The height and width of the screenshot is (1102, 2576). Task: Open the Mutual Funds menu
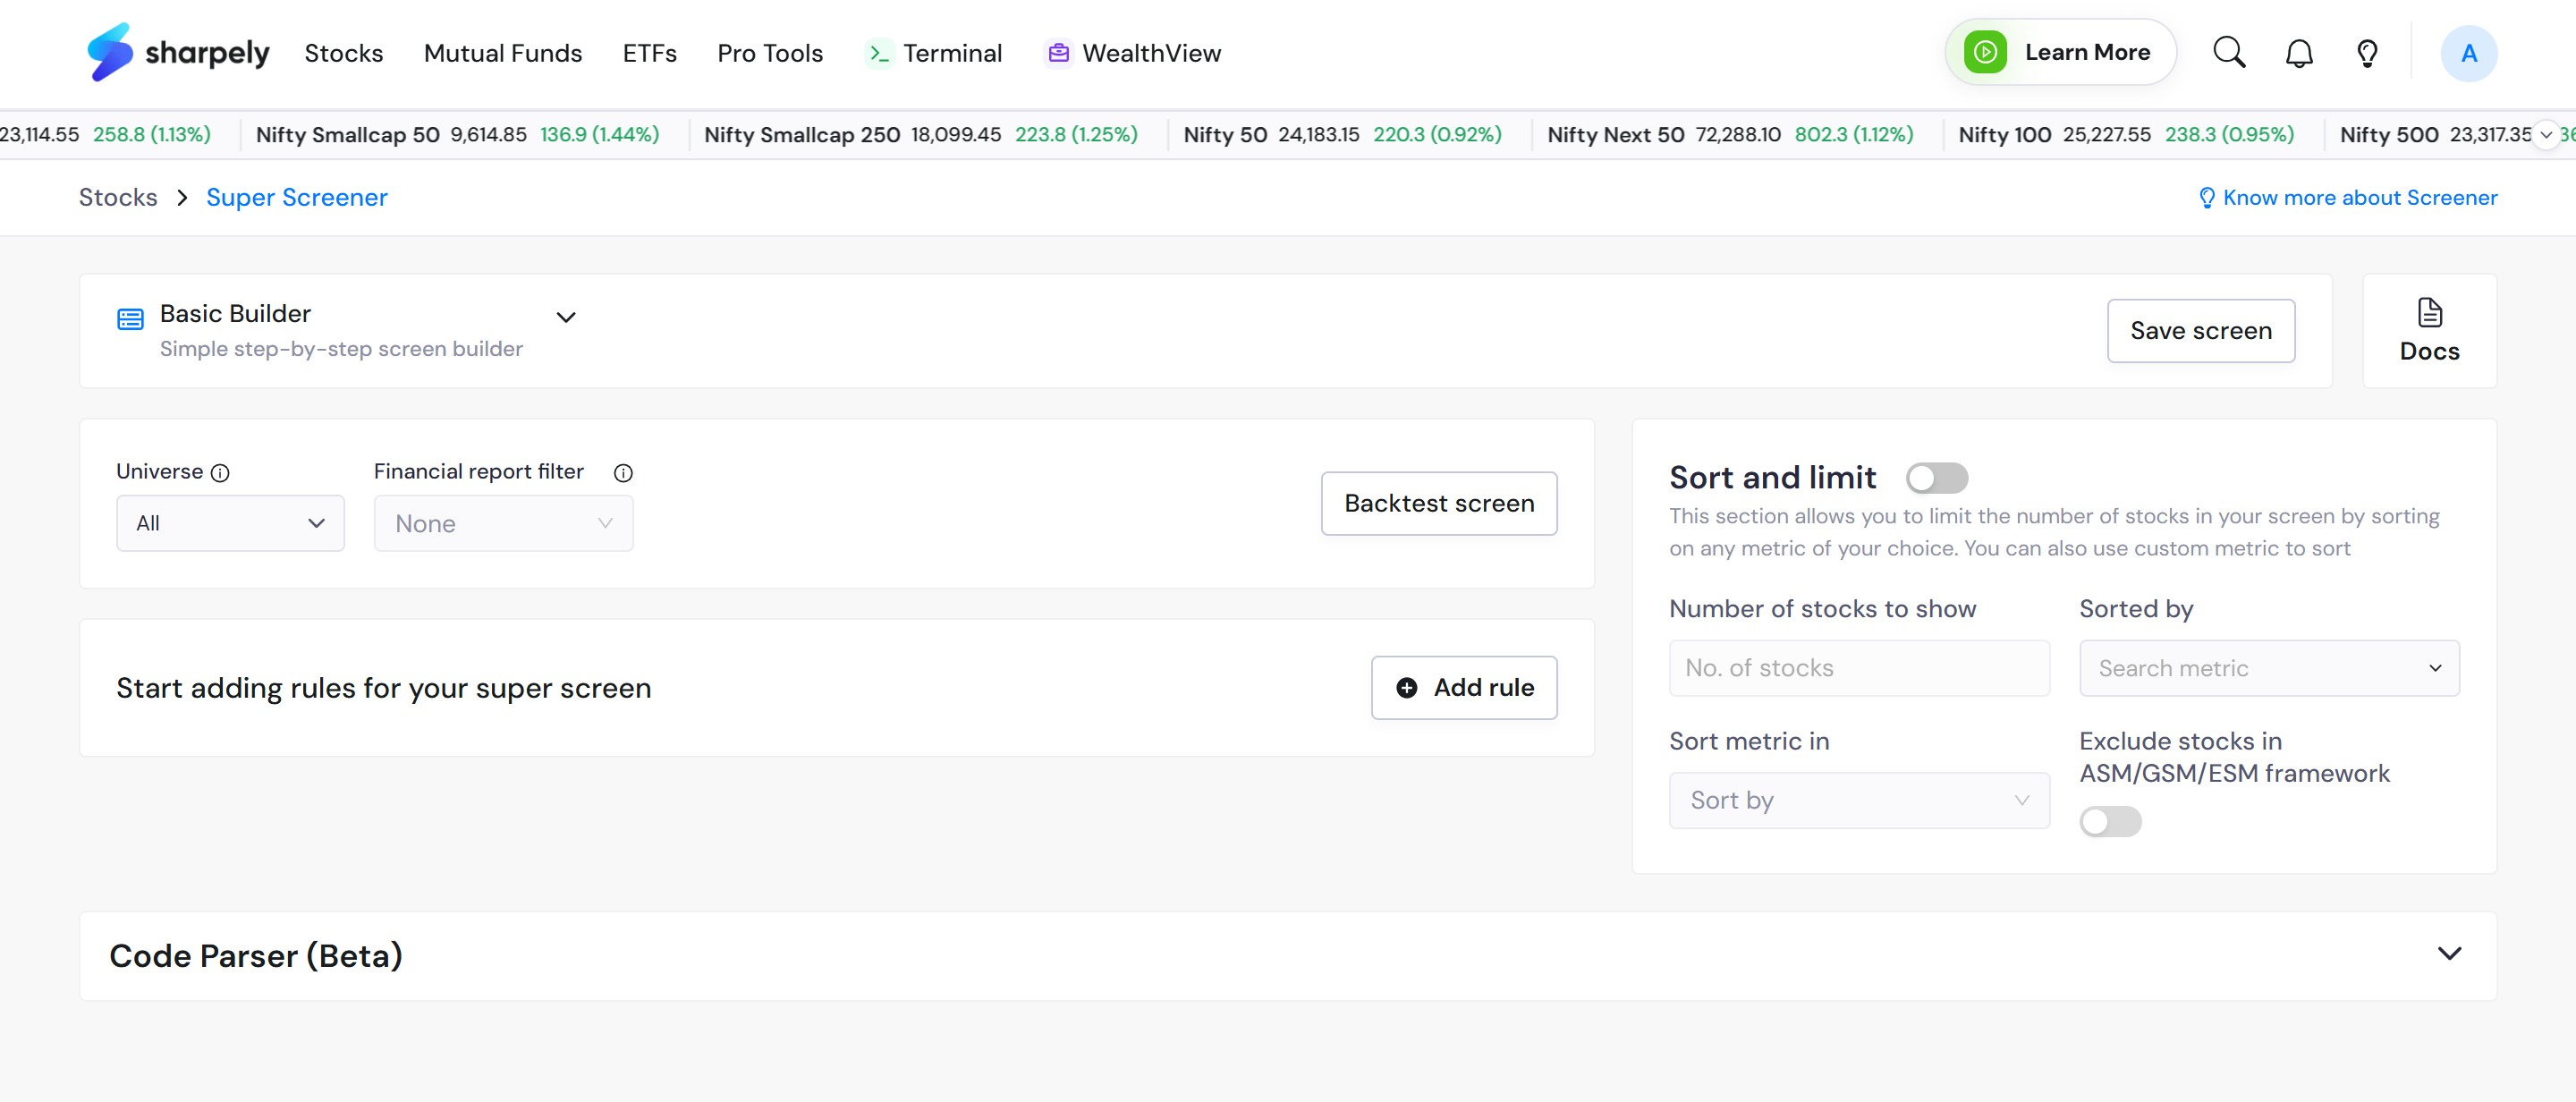pos(502,53)
